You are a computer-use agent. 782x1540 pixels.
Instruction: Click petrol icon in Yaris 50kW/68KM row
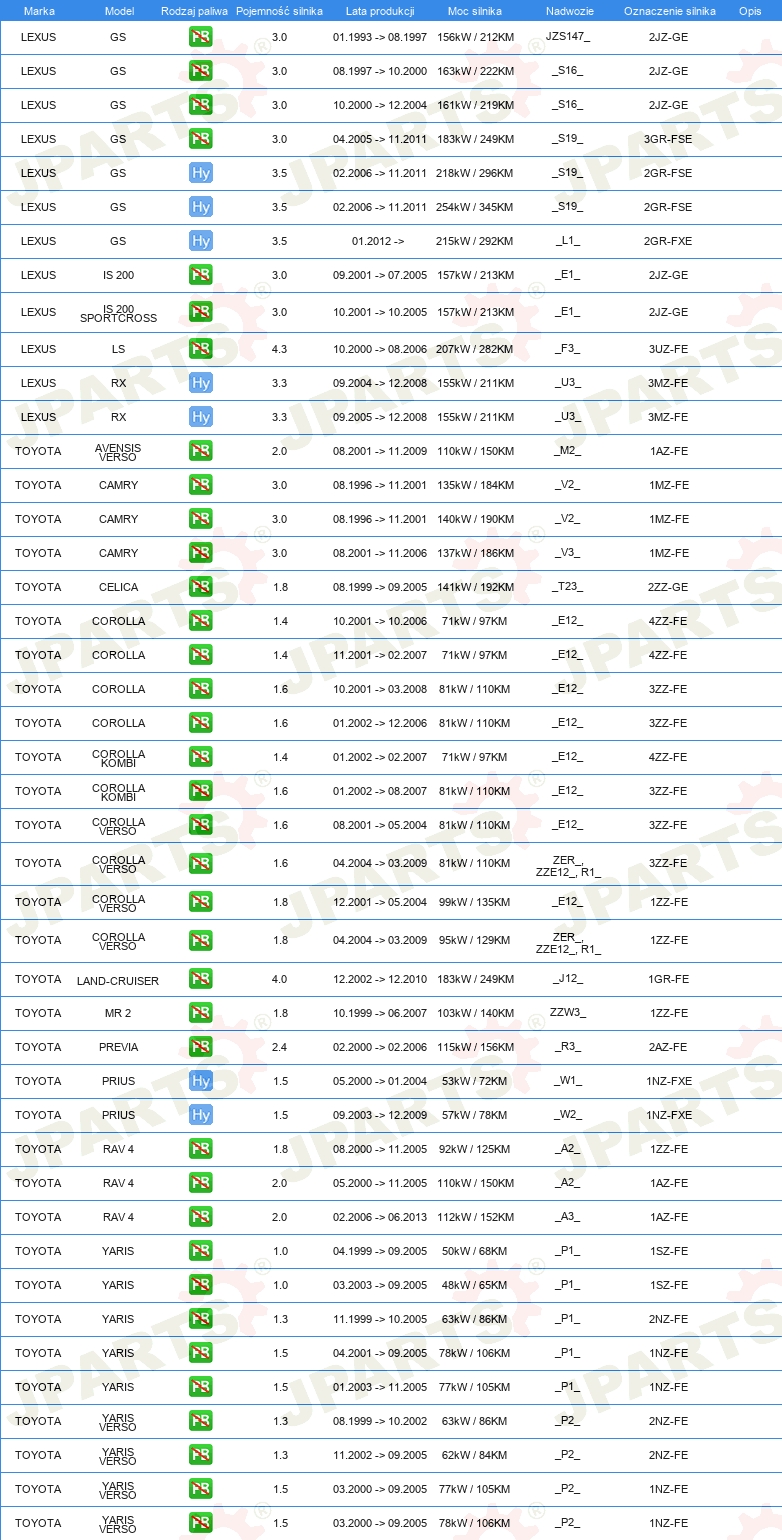(x=200, y=1251)
